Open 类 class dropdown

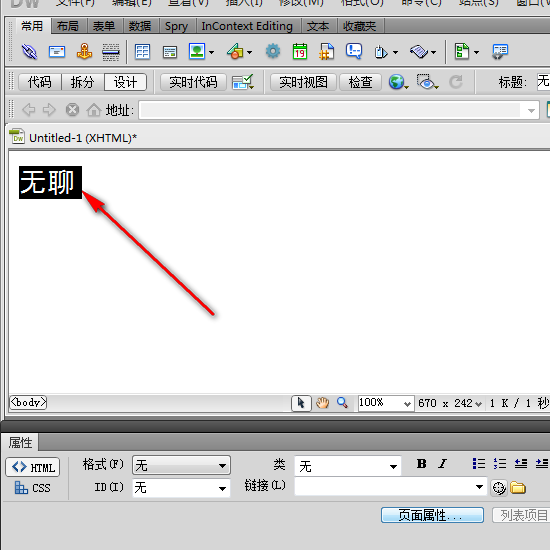[348, 466]
